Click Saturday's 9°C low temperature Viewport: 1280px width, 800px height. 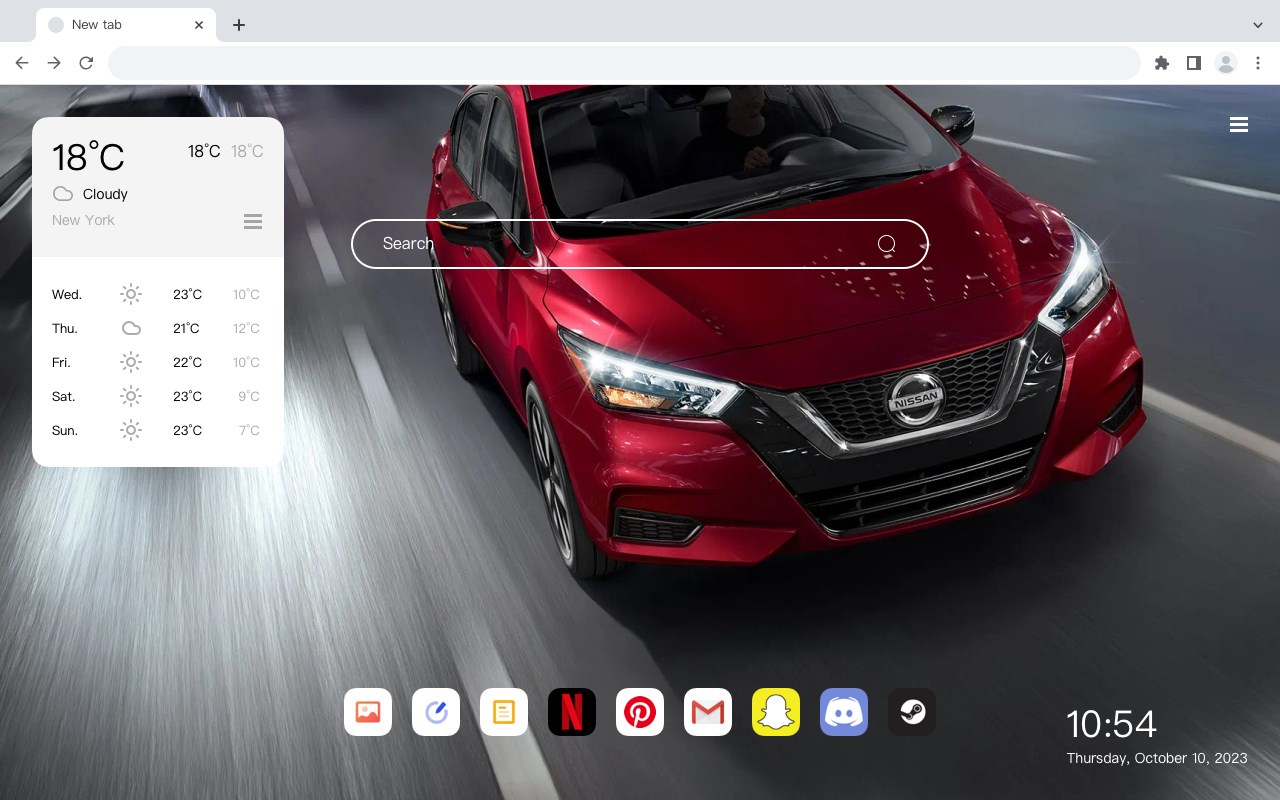[x=249, y=396]
